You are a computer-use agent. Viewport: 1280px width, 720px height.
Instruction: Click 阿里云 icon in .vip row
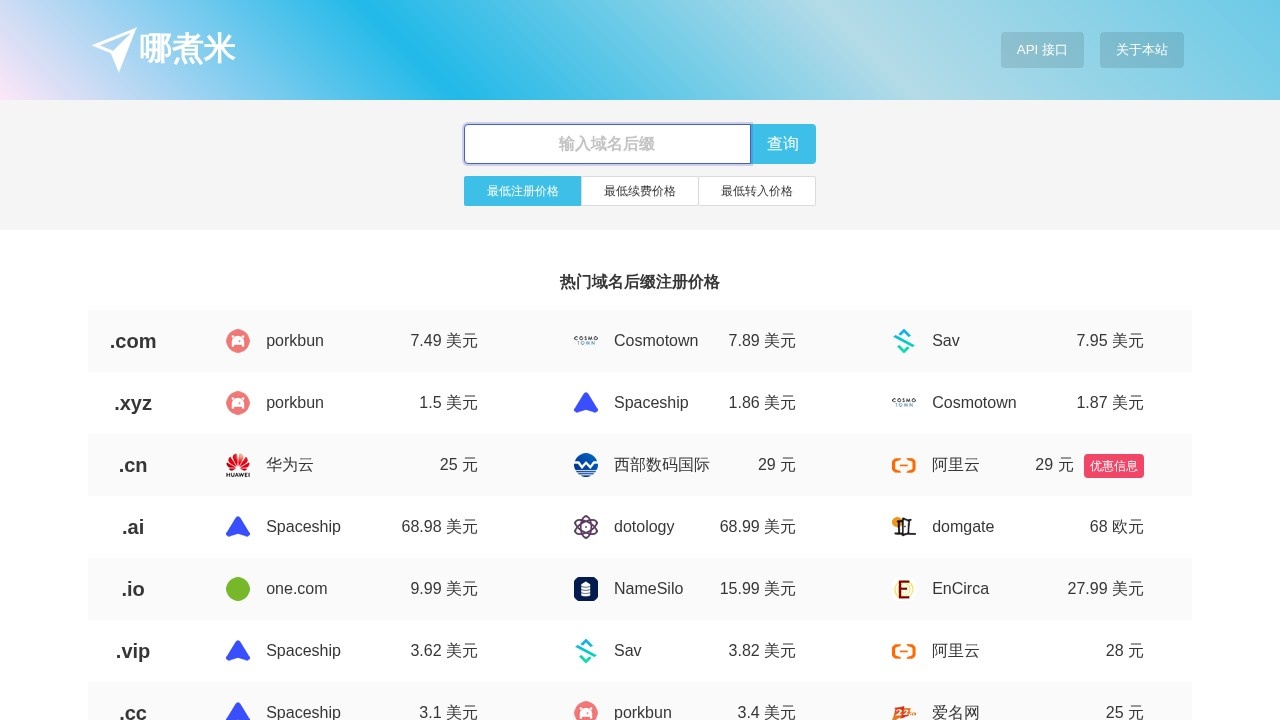point(904,651)
